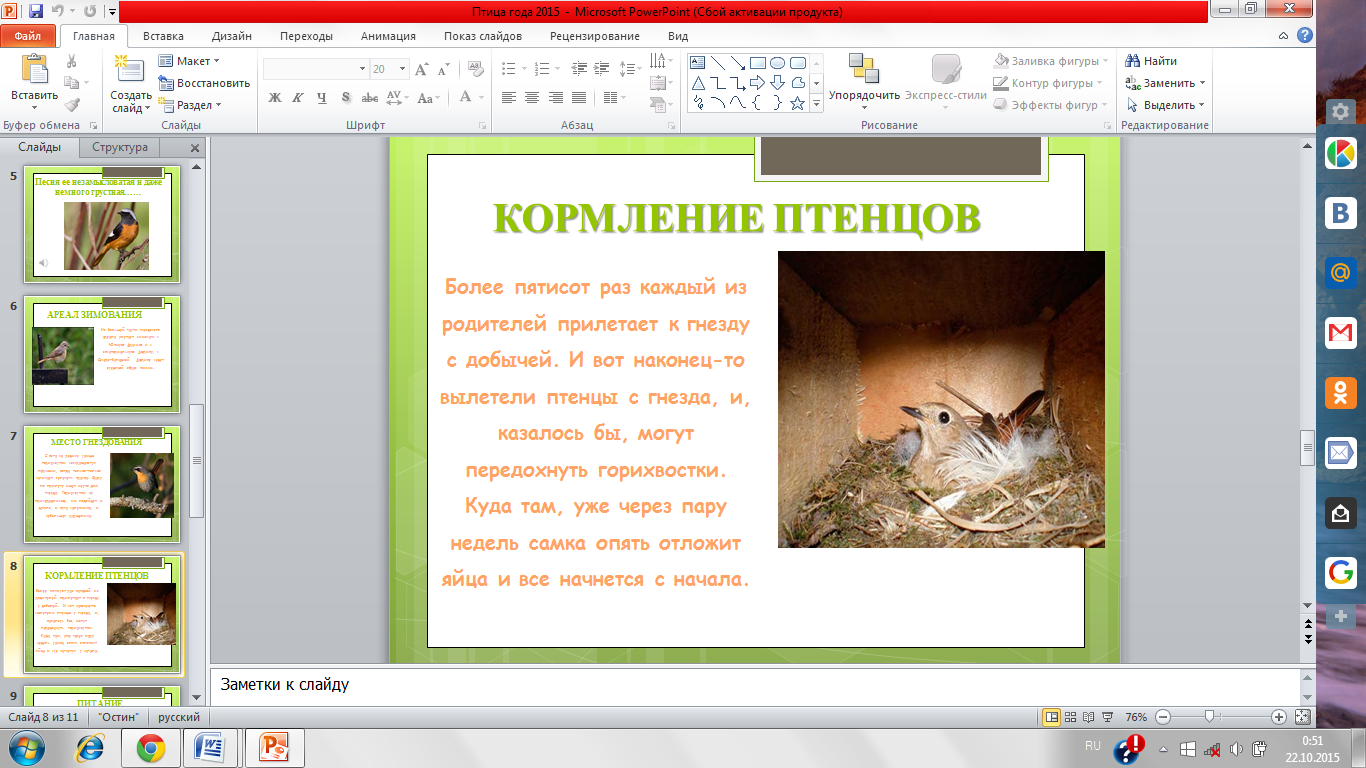The height and width of the screenshot is (768, 1366).
Task: Select slide 7 МЕСТО ГНЕЗДОВАНИЯ thumbnail
Action: (x=103, y=482)
